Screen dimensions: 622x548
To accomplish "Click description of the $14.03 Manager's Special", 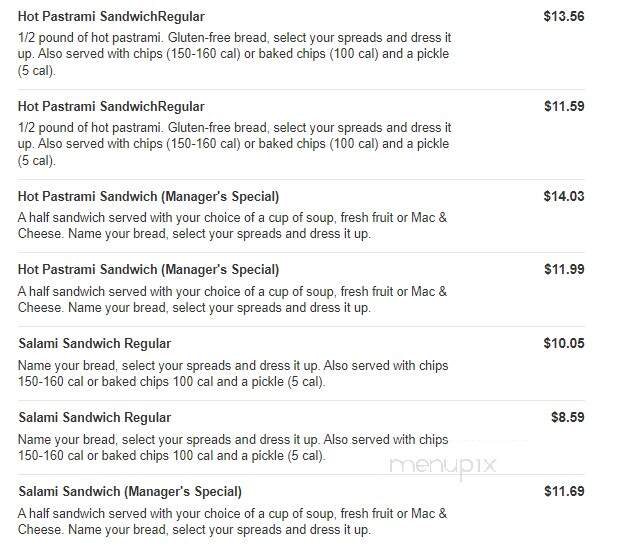I will (232, 225).
